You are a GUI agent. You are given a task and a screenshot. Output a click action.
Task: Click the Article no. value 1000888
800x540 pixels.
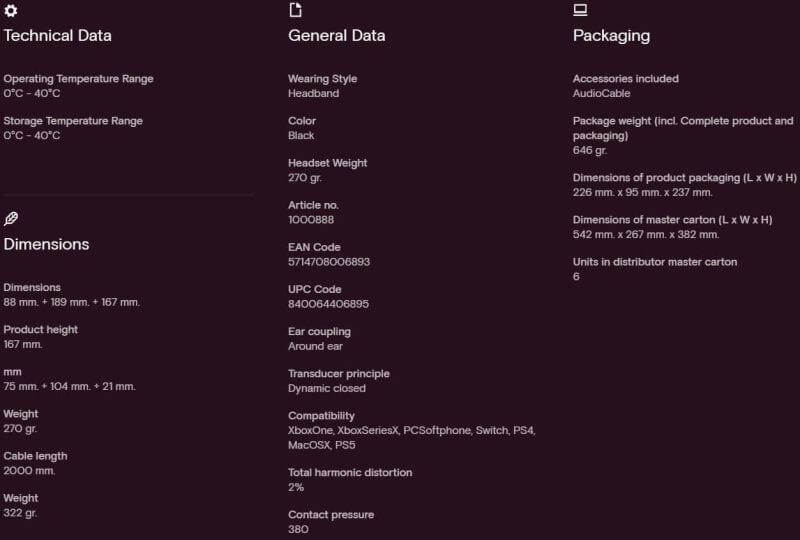click(311, 220)
